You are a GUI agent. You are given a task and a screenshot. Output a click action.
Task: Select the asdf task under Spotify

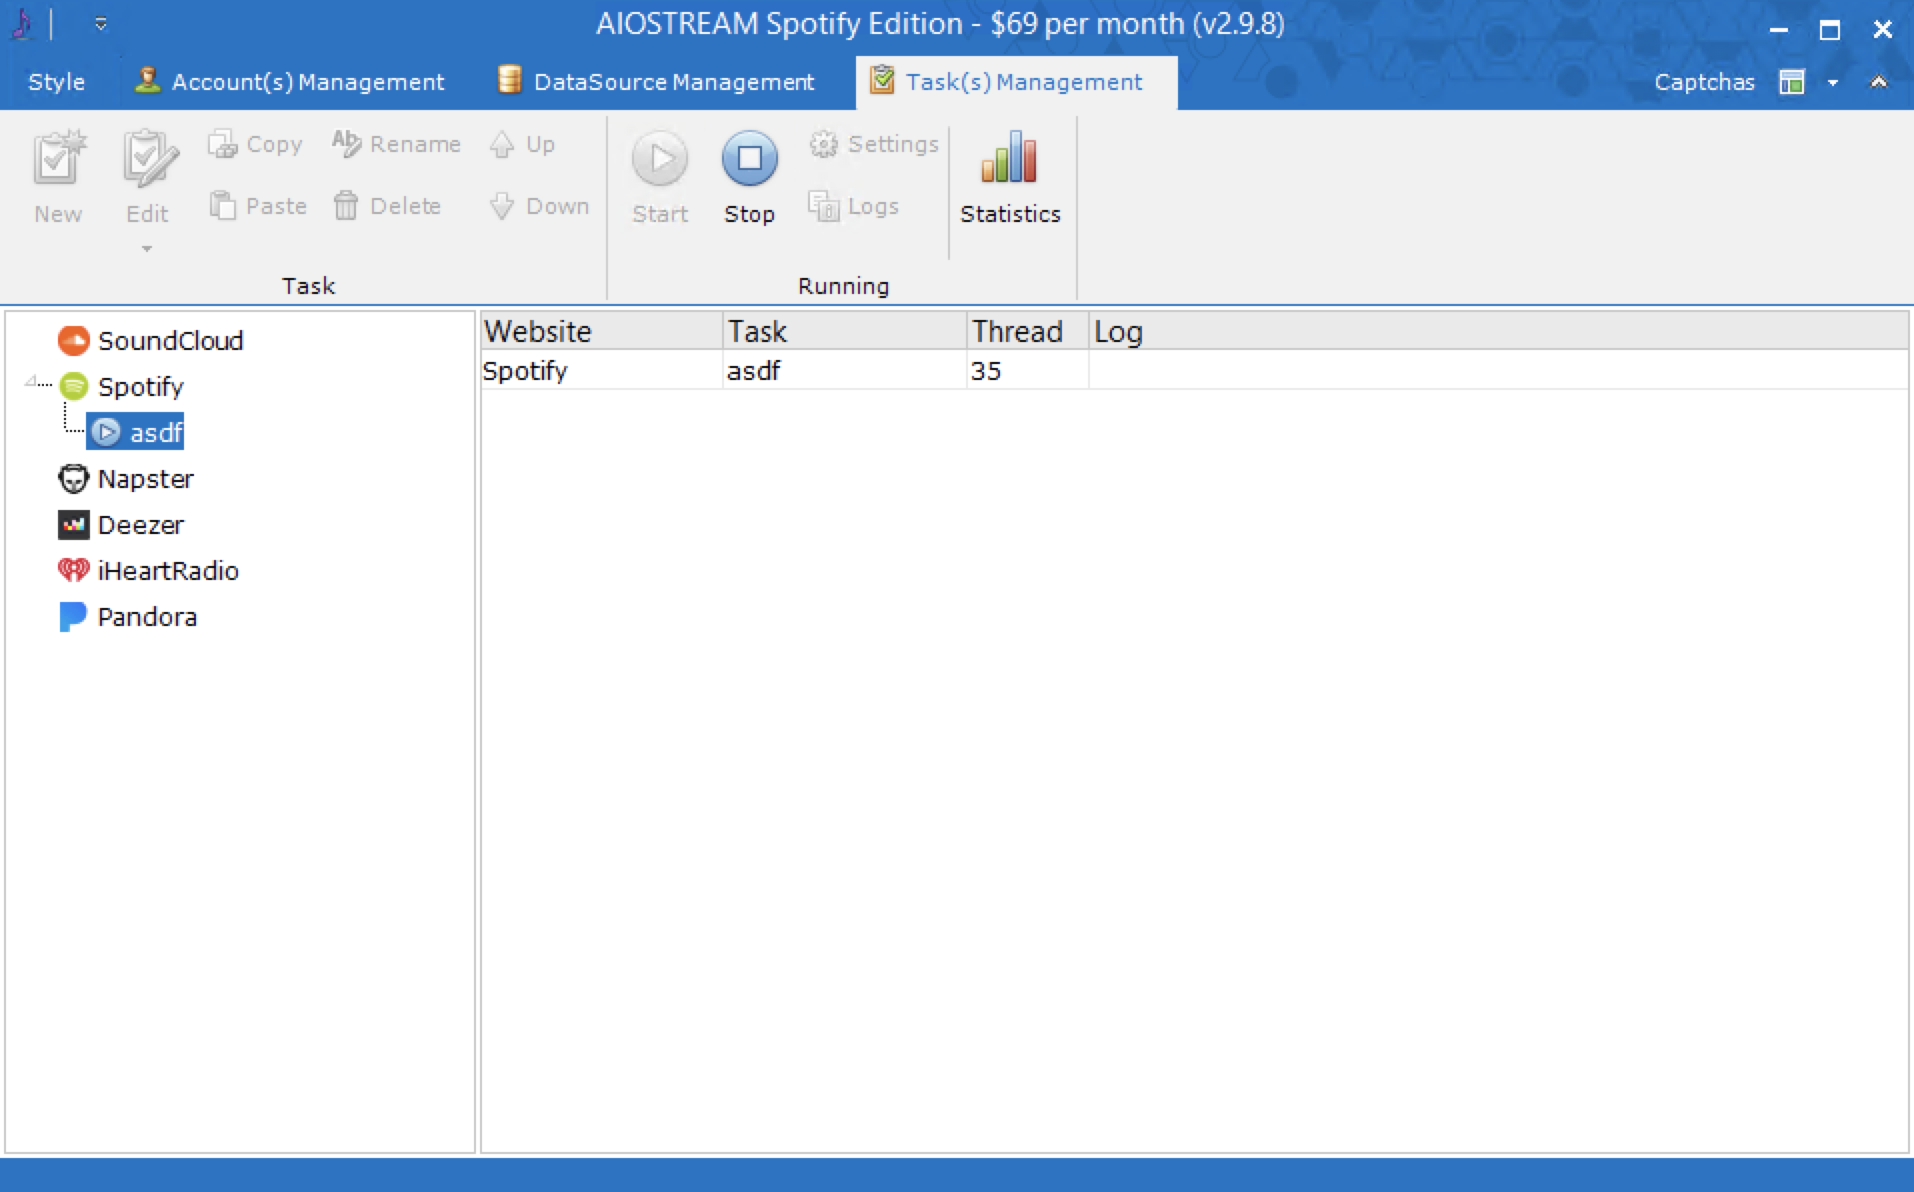(155, 433)
